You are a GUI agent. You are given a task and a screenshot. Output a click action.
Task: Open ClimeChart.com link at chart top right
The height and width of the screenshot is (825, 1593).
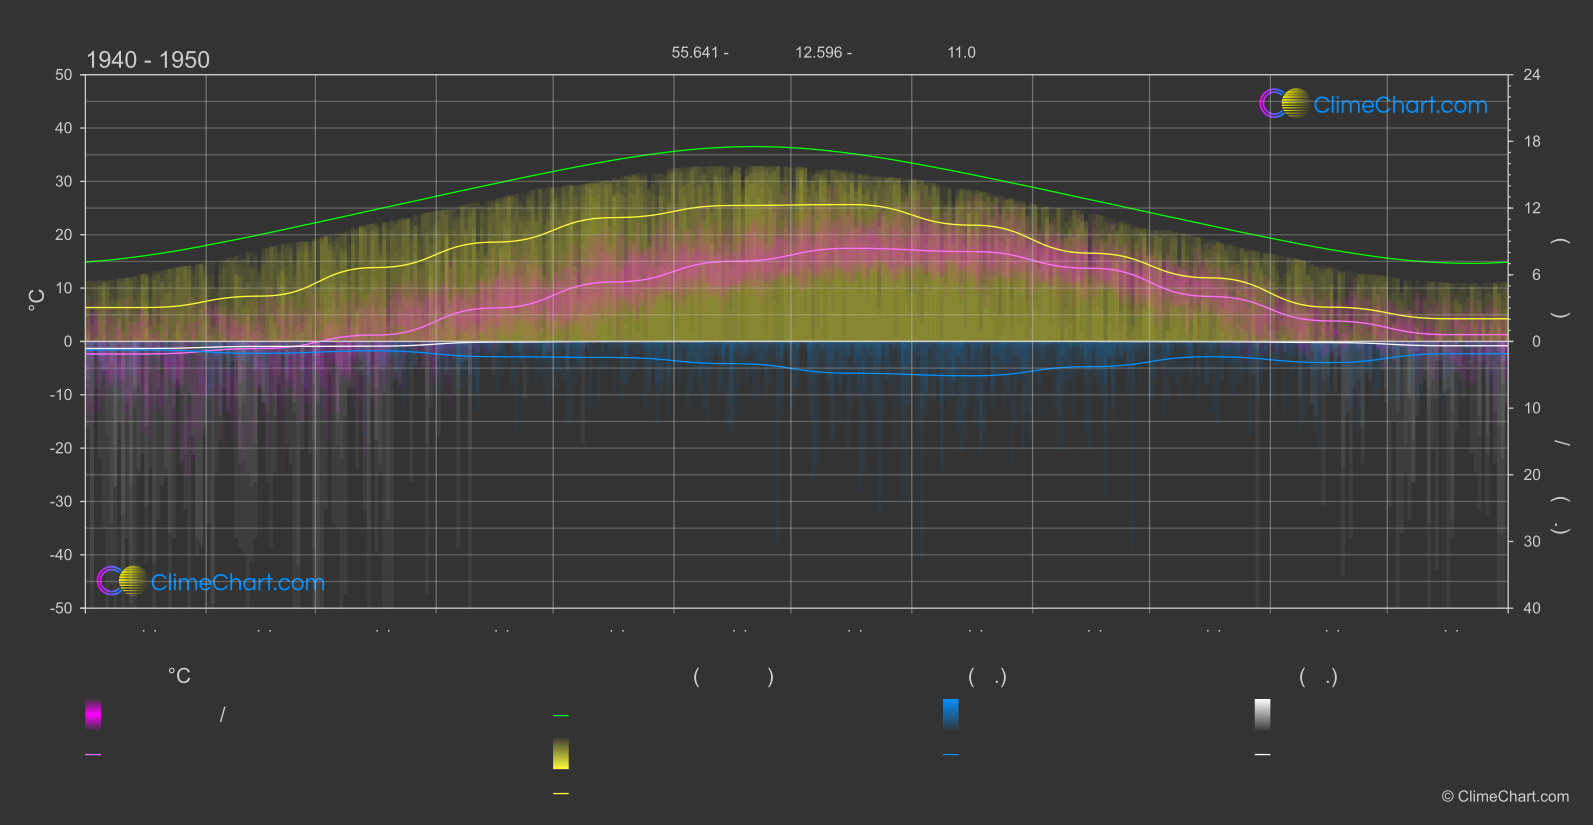1400,105
